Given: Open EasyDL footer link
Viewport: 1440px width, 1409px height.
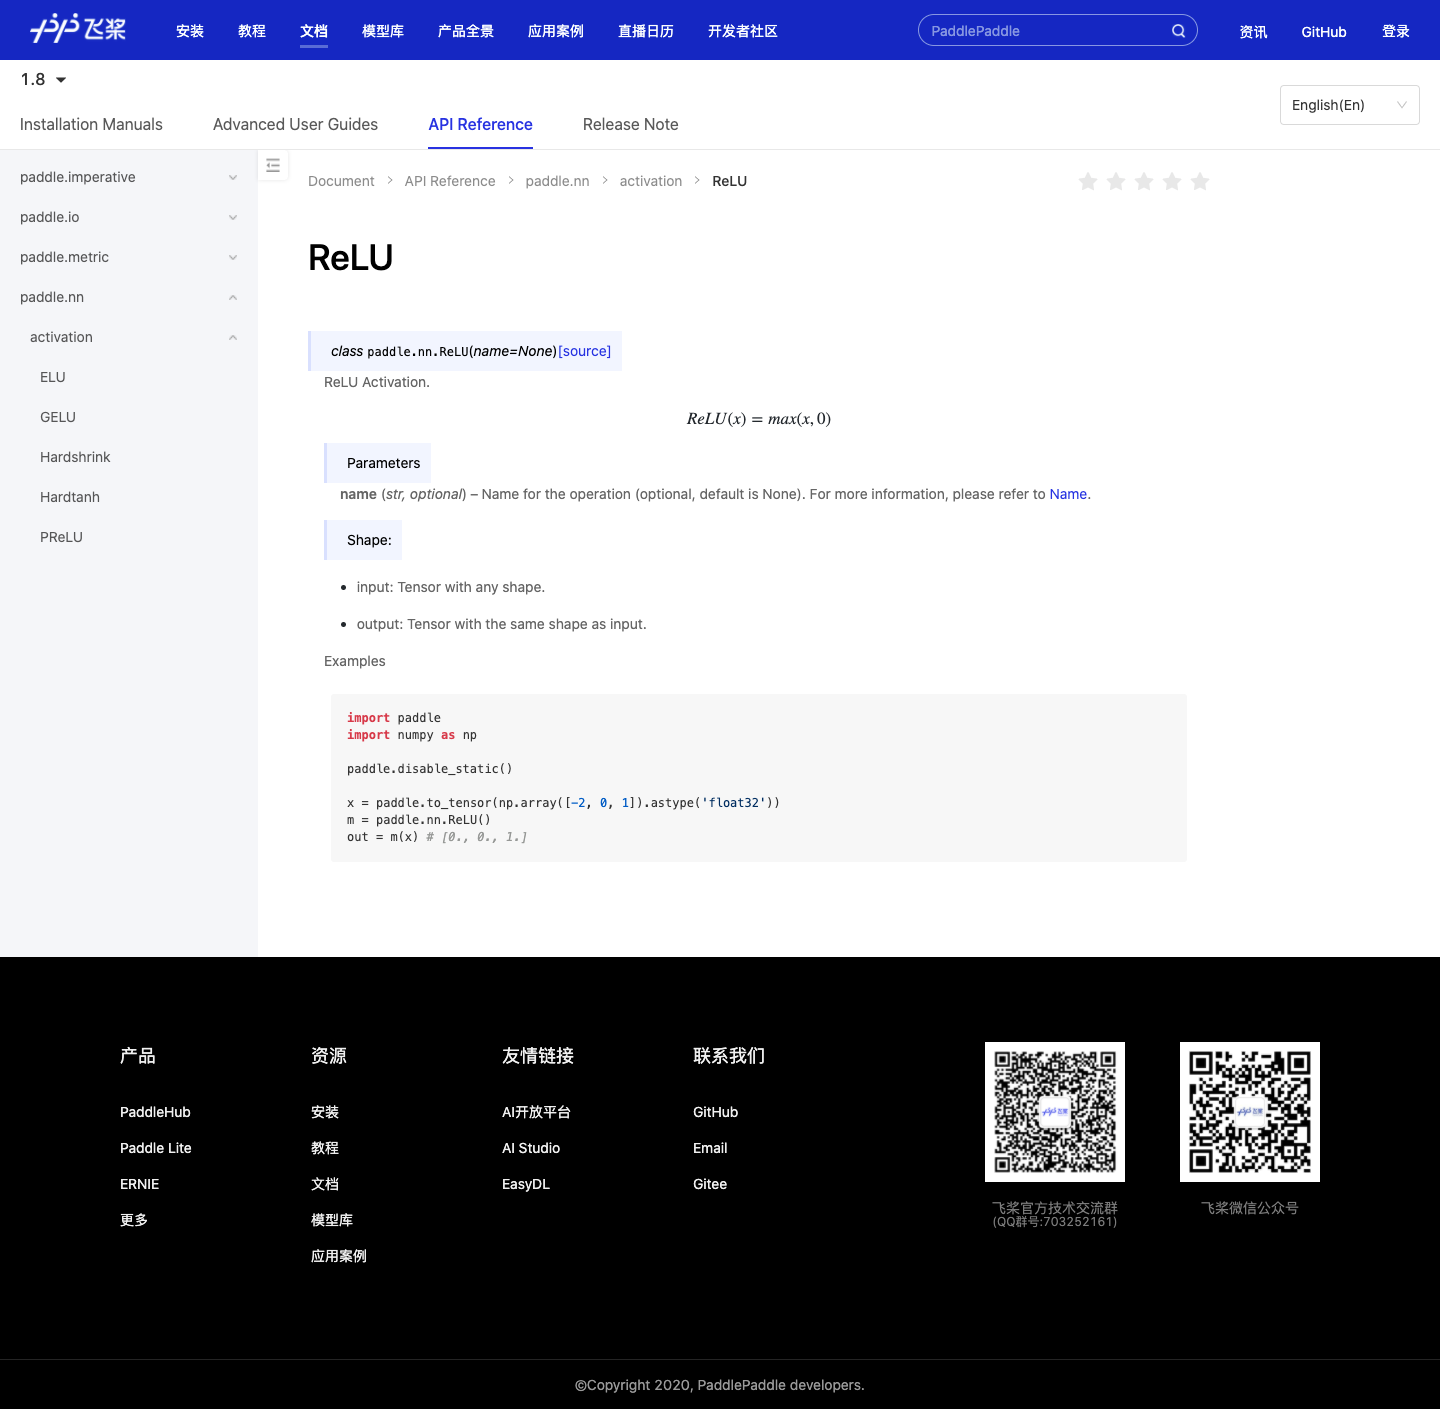Looking at the screenshot, I should coord(526,1184).
